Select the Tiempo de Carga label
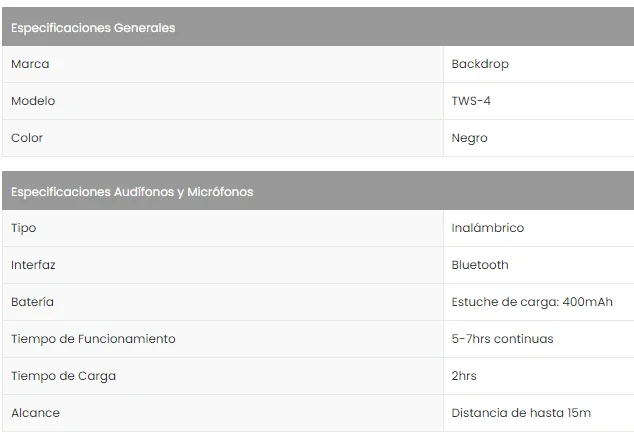 click(x=63, y=376)
